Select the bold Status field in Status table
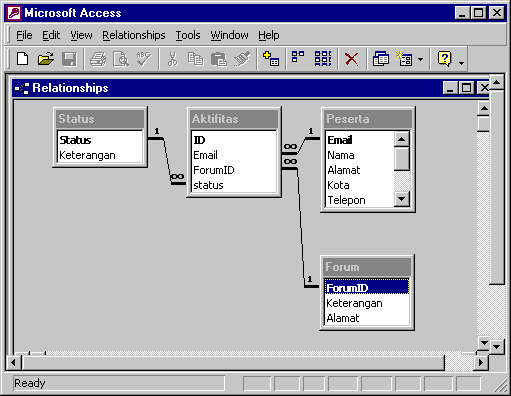The width and height of the screenshot is (511, 396). click(100, 140)
